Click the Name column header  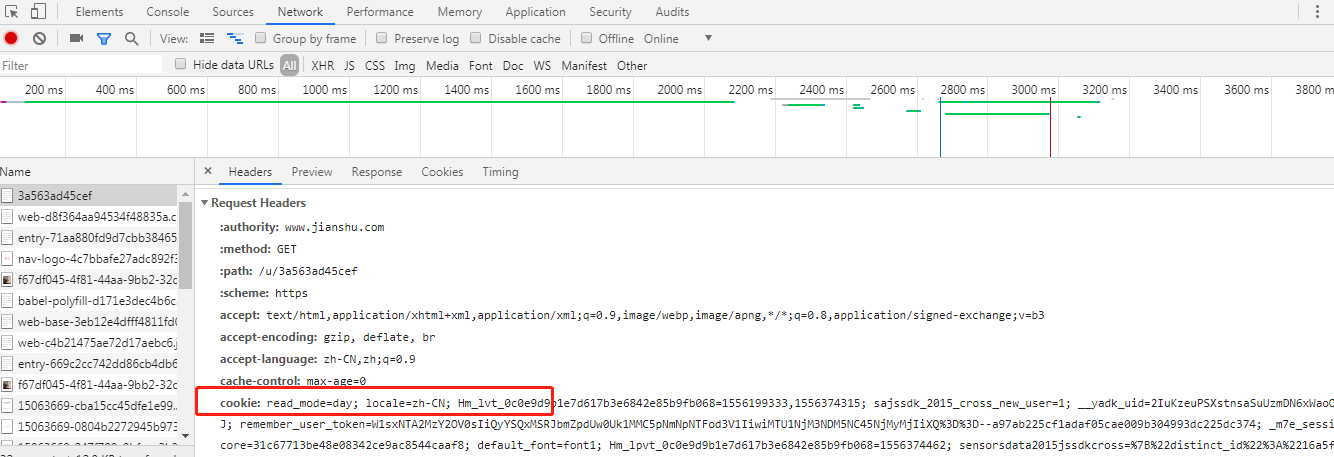tap(96, 172)
